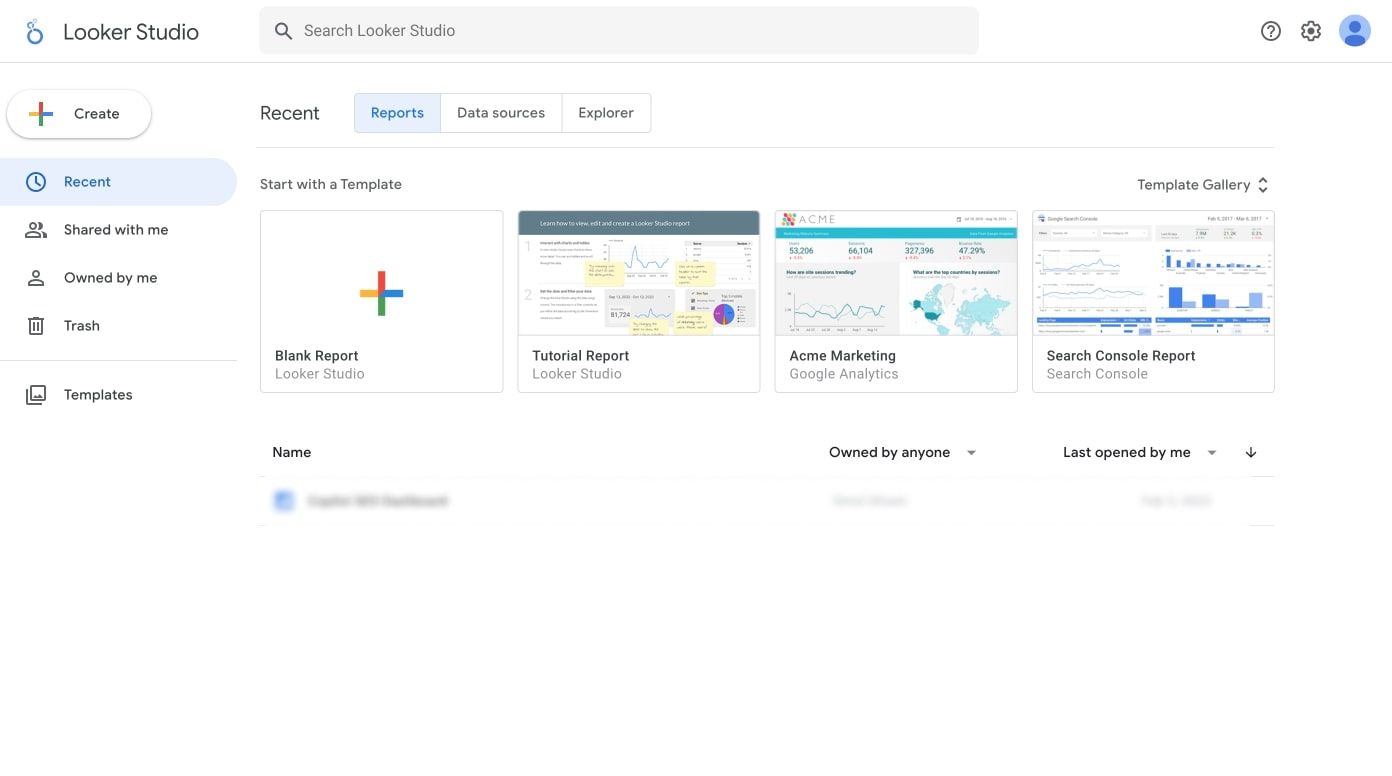Open the help question mark icon
This screenshot has width=1392, height=776.
click(x=1270, y=31)
